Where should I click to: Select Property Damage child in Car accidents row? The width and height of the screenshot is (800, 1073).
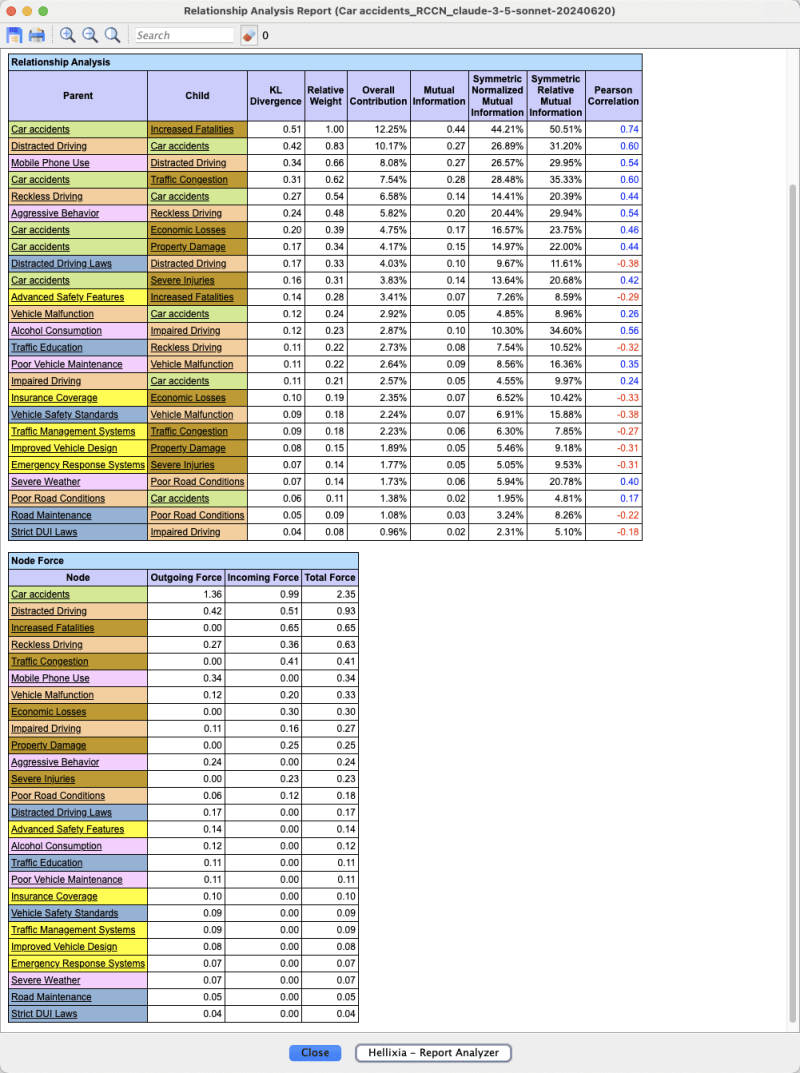click(188, 246)
